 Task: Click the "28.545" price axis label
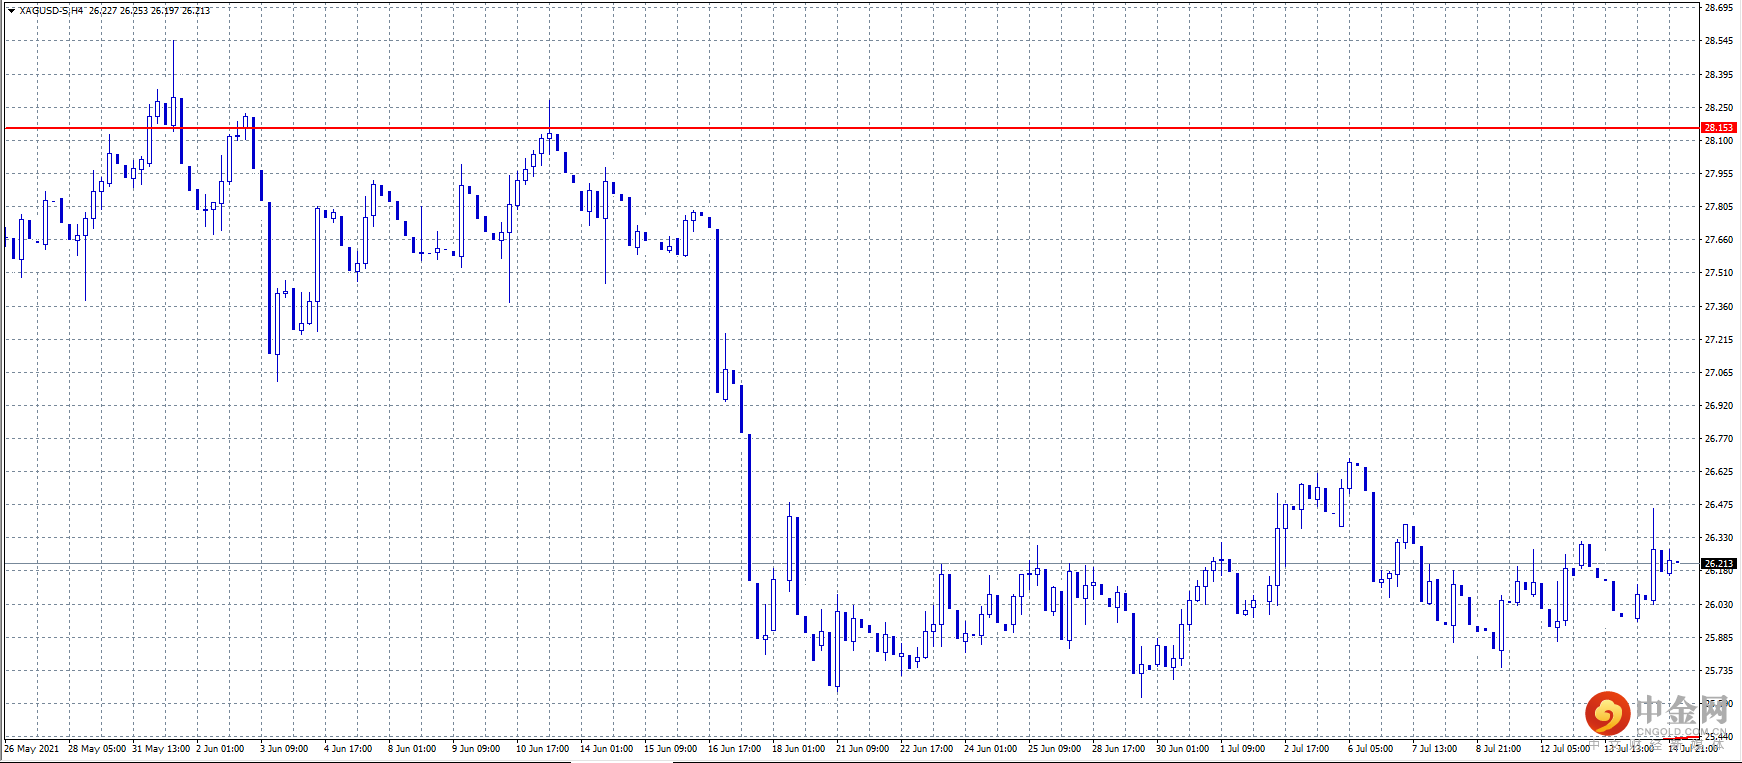pyautogui.click(x=1719, y=41)
